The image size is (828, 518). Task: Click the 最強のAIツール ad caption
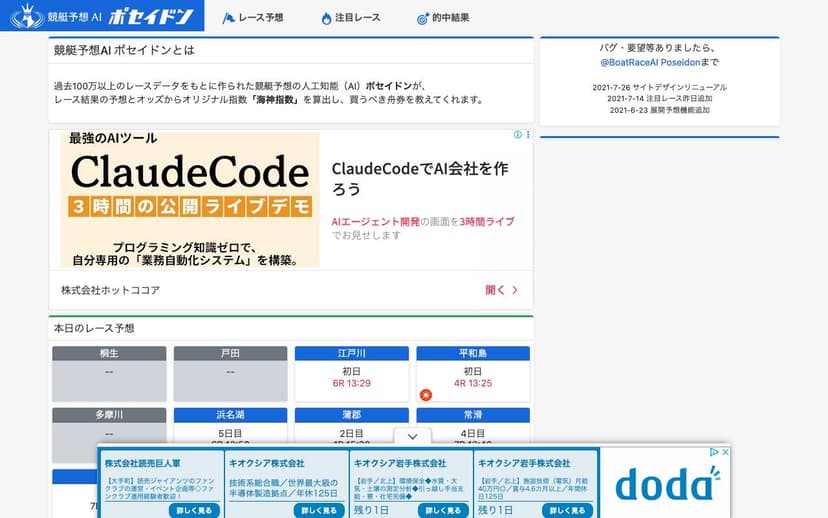tap(113, 138)
